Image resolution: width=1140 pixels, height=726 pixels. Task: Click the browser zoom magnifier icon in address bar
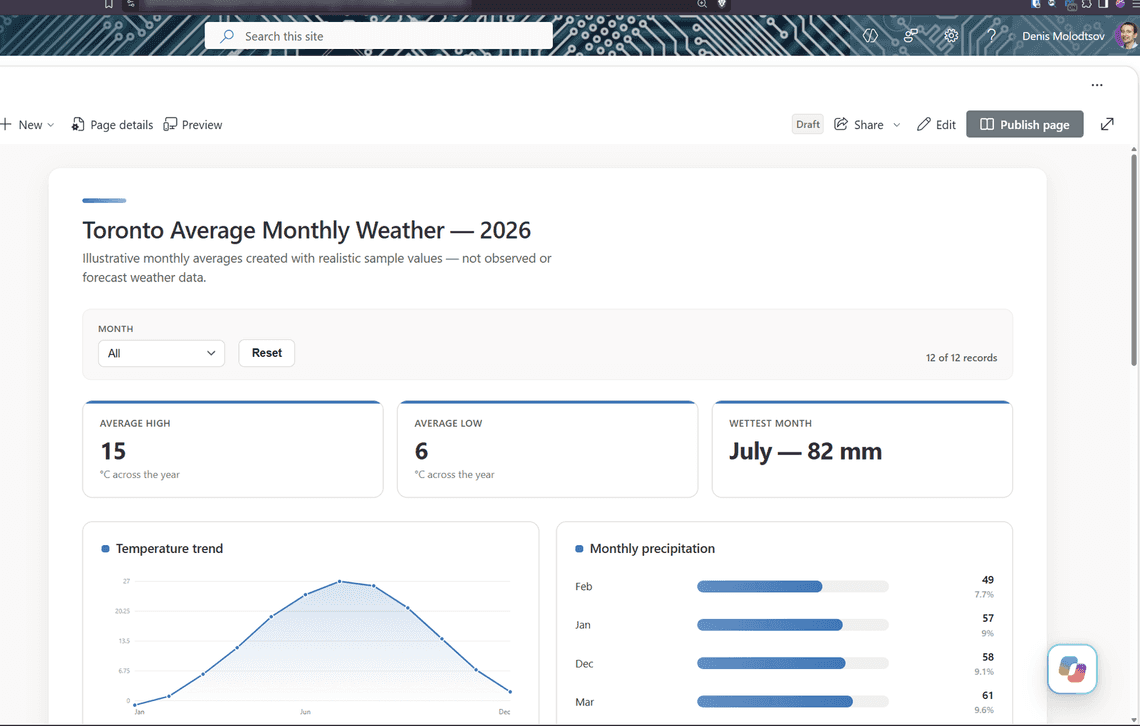click(x=702, y=4)
